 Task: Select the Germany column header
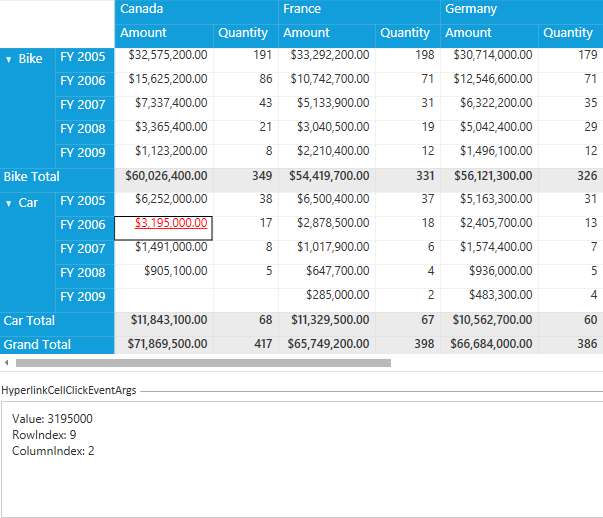click(521, 12)
